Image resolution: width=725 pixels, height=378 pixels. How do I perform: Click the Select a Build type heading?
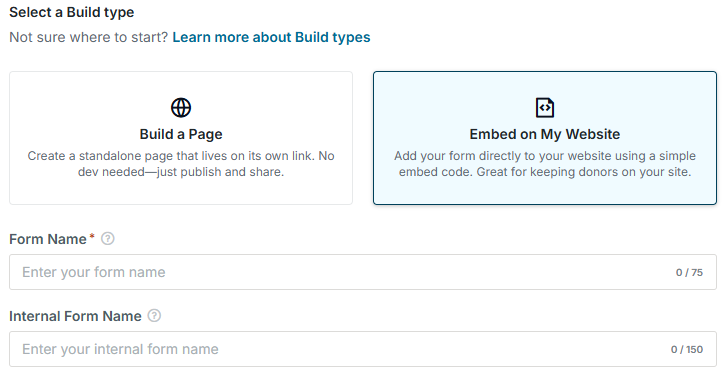[x=72, y=12]
